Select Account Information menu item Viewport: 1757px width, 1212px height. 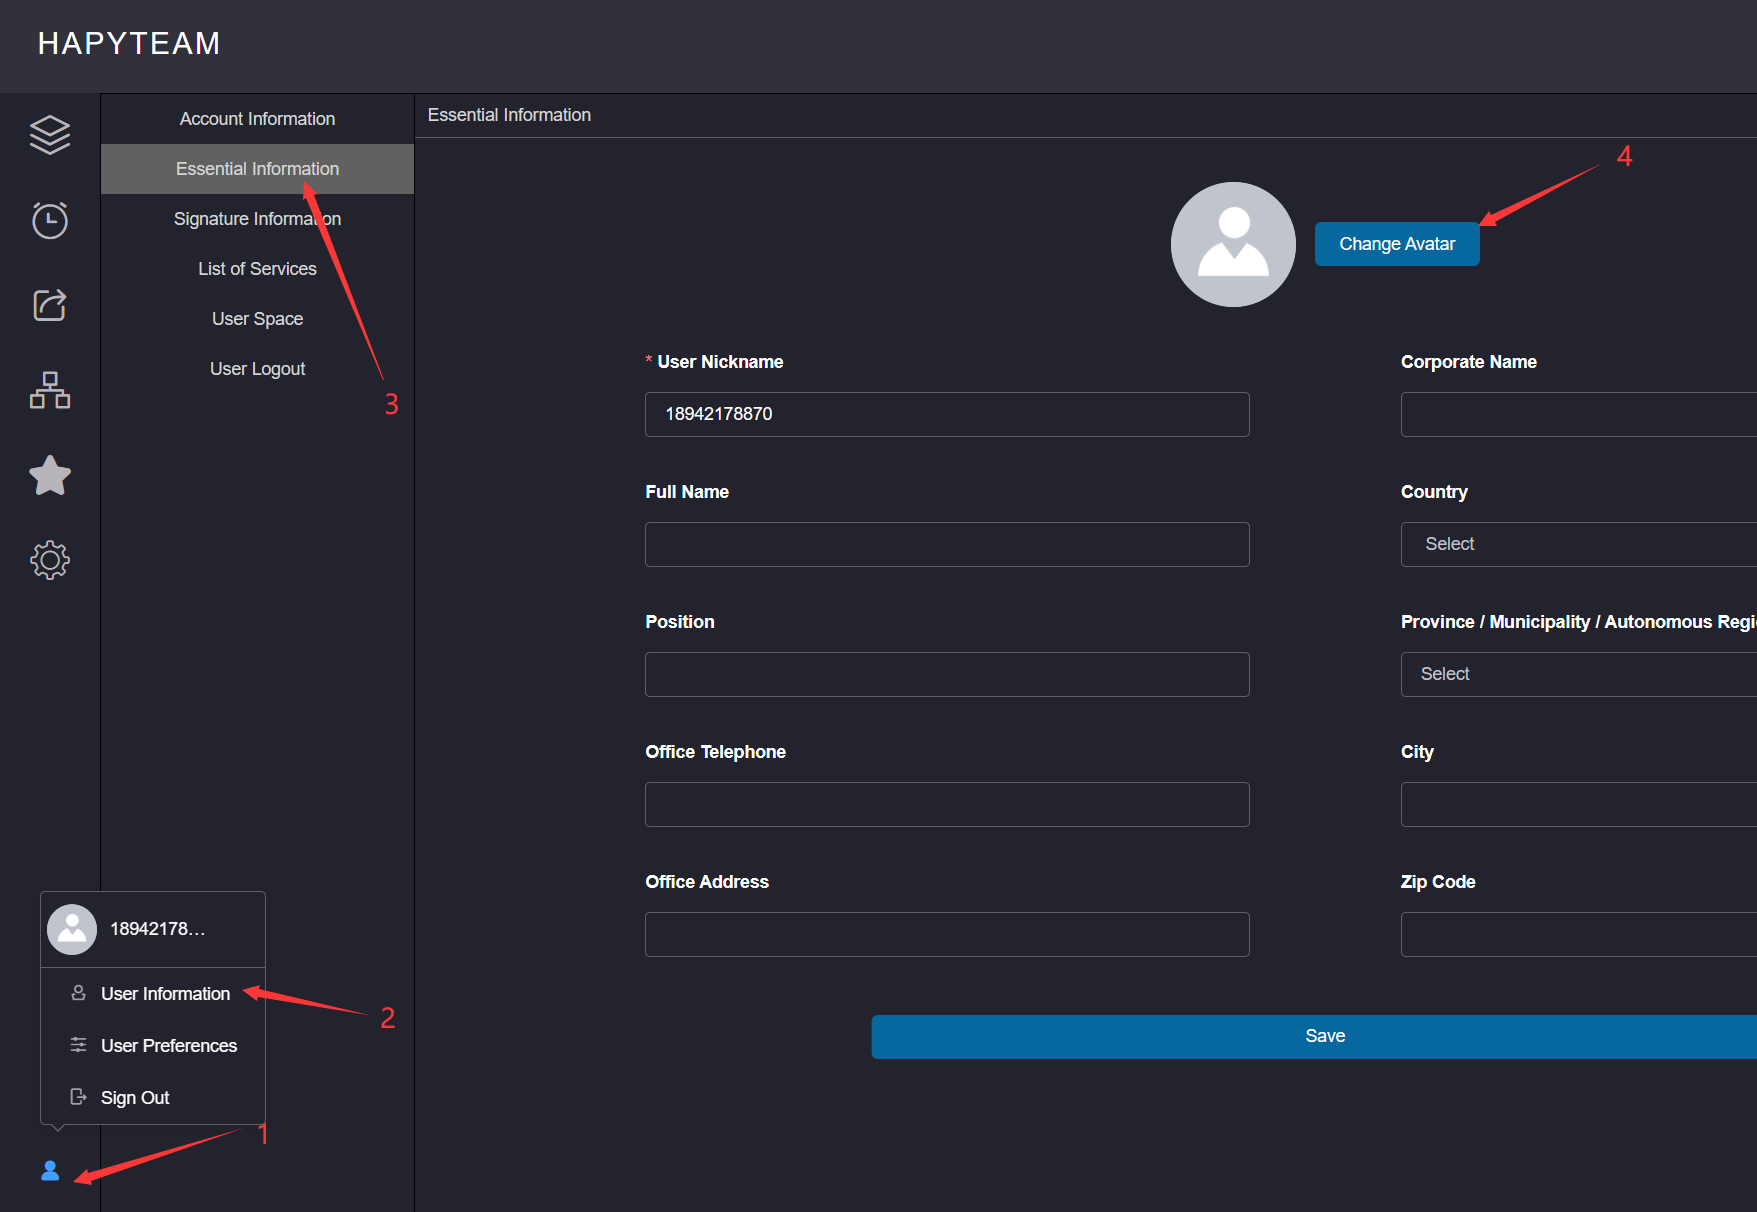(257, 119)
